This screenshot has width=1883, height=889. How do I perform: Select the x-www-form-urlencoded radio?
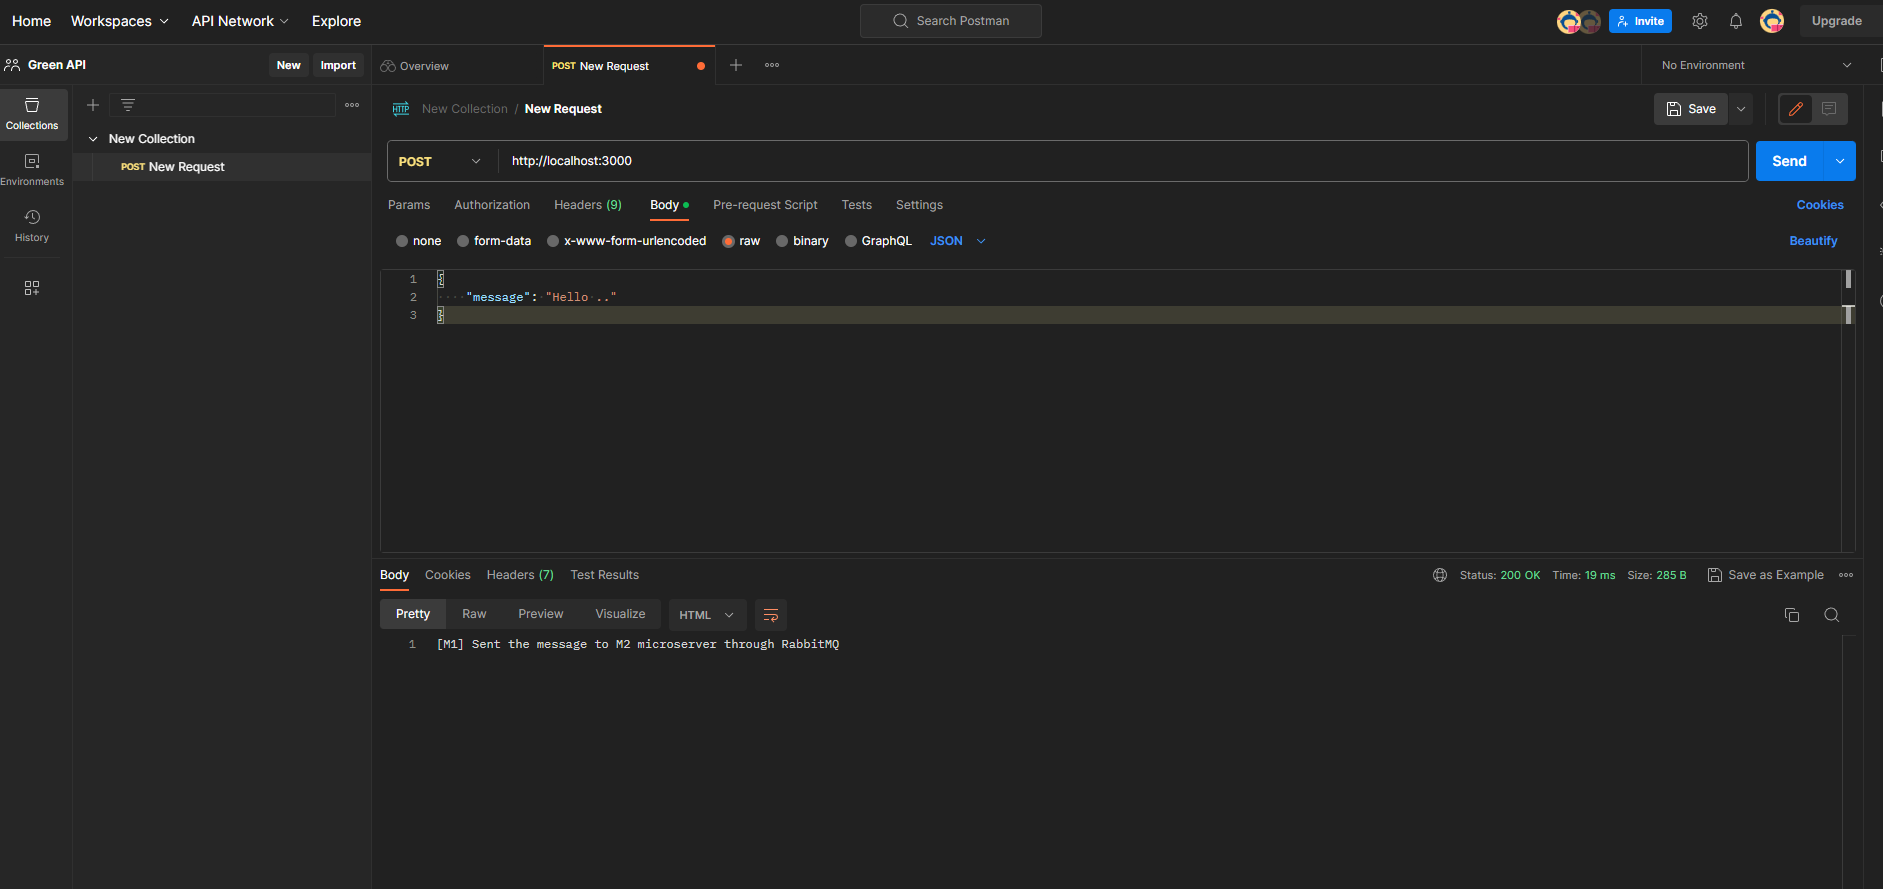coord(553,241)
